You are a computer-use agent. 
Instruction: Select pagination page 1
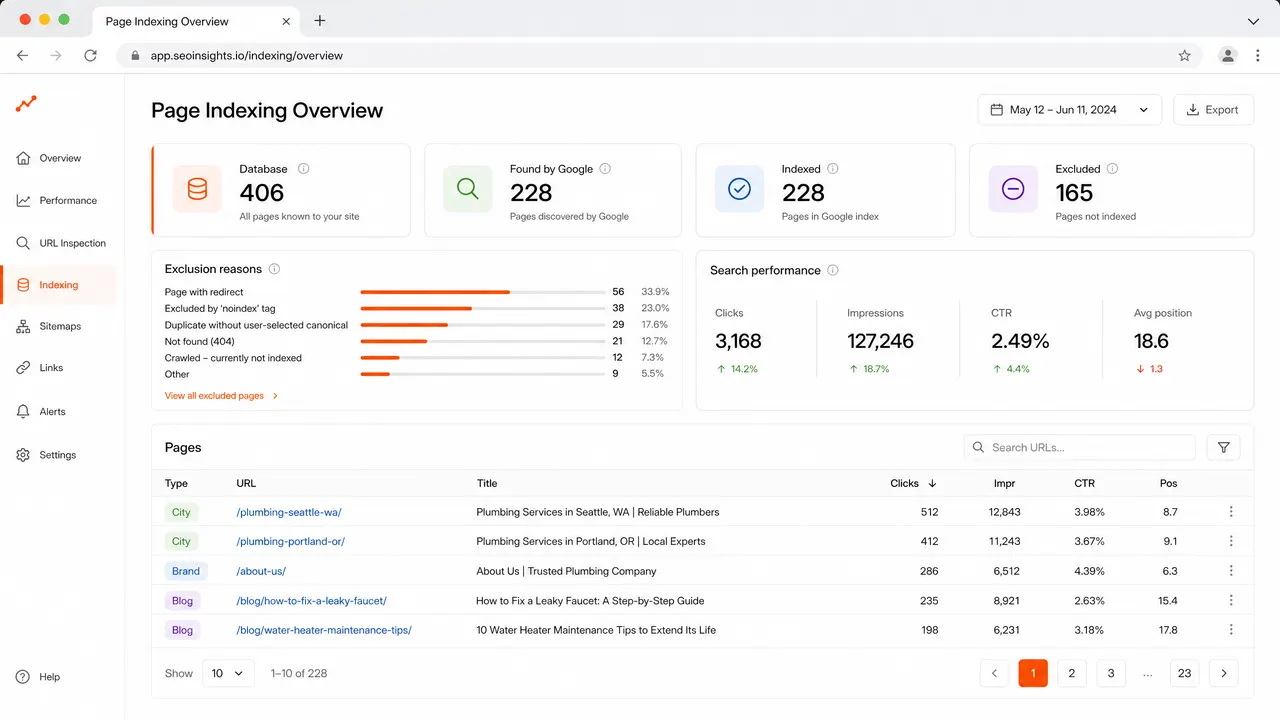1033,673
